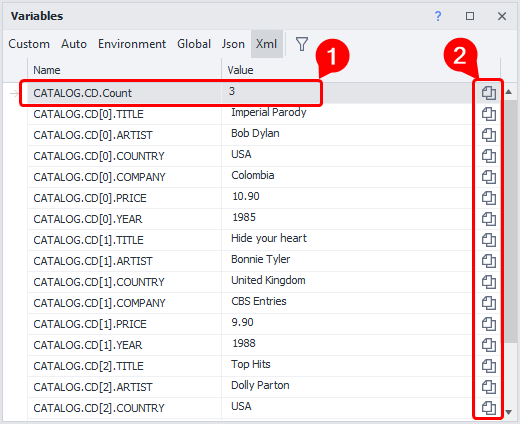
Task: Copy the CATALOG.CD[0].TITLE variable
Action: pyautogui.click(x=489, y=114)
